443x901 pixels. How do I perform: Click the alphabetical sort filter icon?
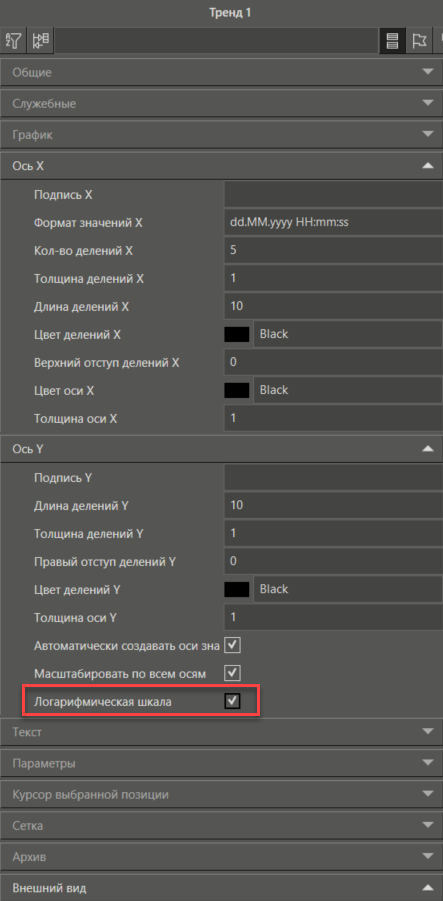13,40
